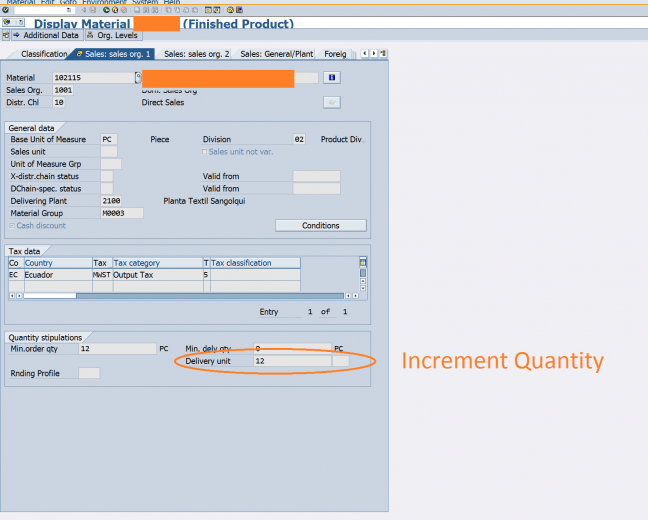This screenshot has width=648, height=520.
Task: Click the green Enter checkmark icon
Action: [x=6, y=10]
